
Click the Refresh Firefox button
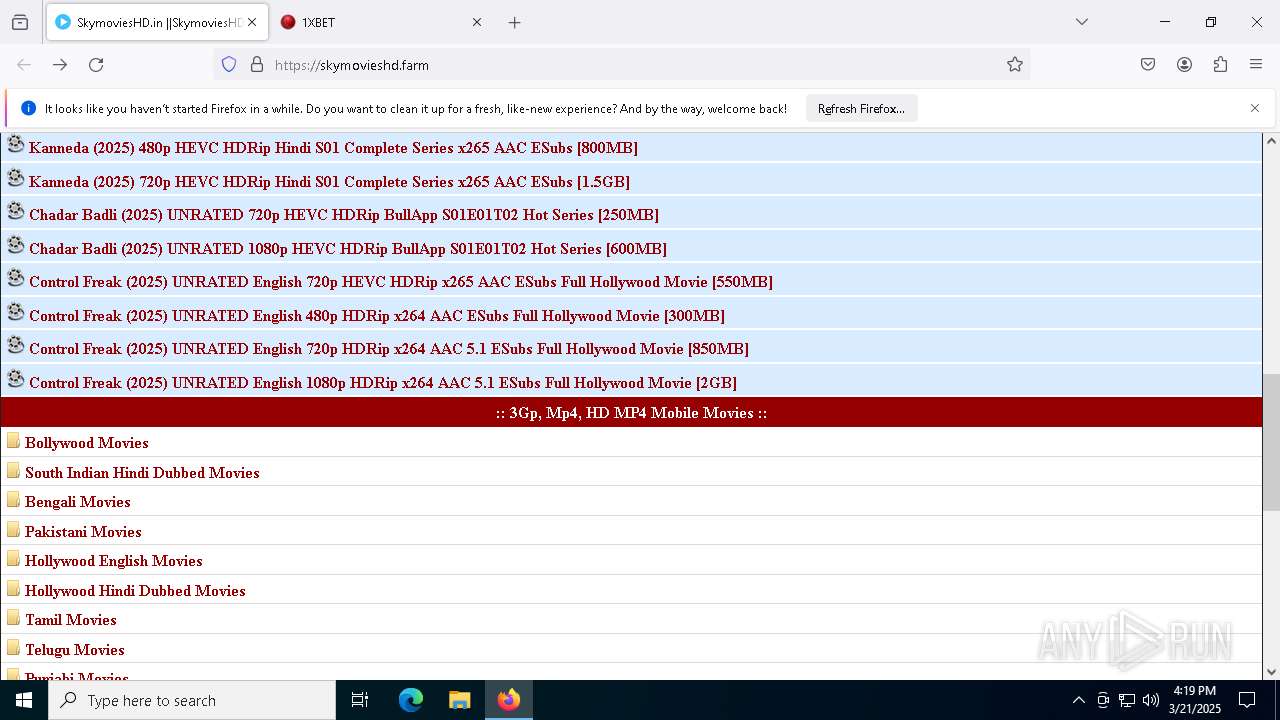[x=861, y=108]
